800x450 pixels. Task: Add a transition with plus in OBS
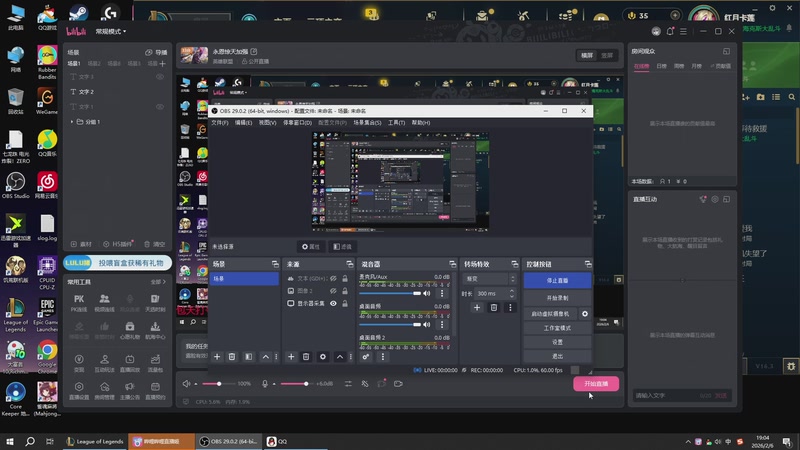477,308
